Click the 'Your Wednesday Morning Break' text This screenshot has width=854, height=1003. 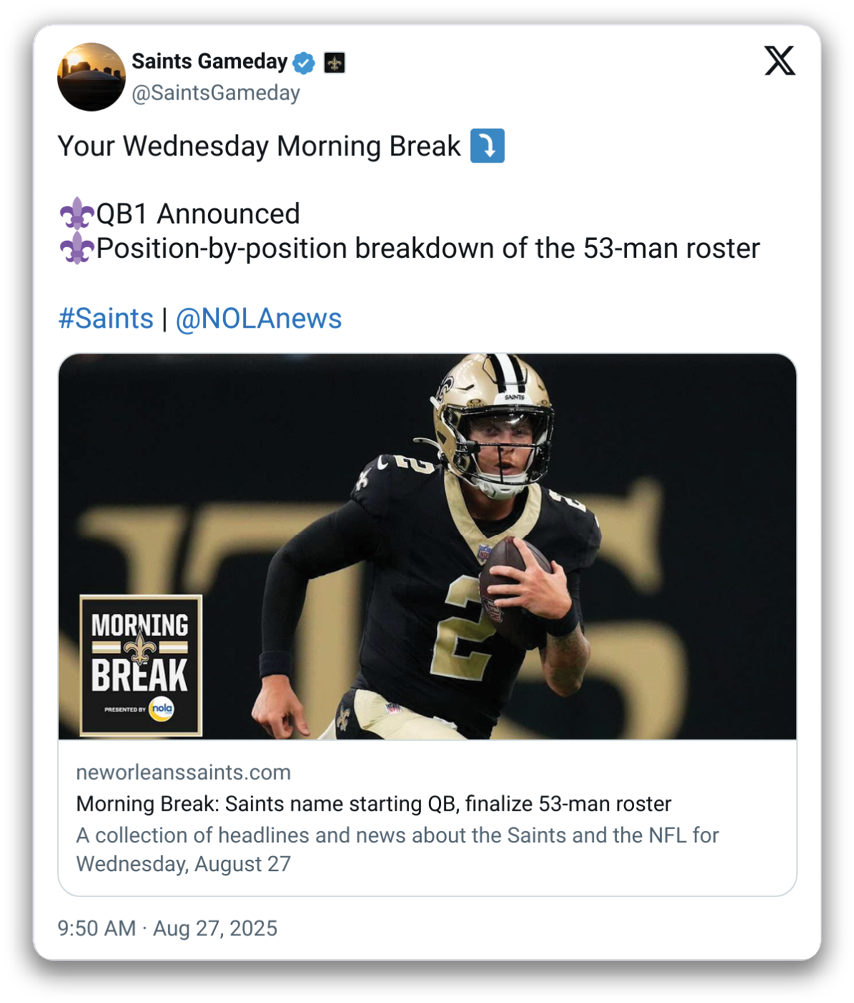[x=259, y=147]
